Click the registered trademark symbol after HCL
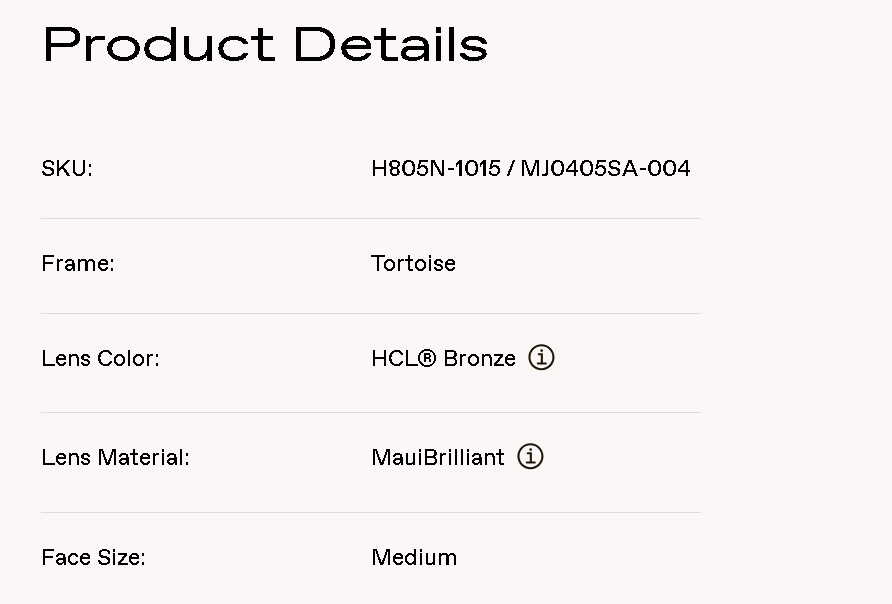This screenshot has height=604, width=892. [x=427, y=358]
